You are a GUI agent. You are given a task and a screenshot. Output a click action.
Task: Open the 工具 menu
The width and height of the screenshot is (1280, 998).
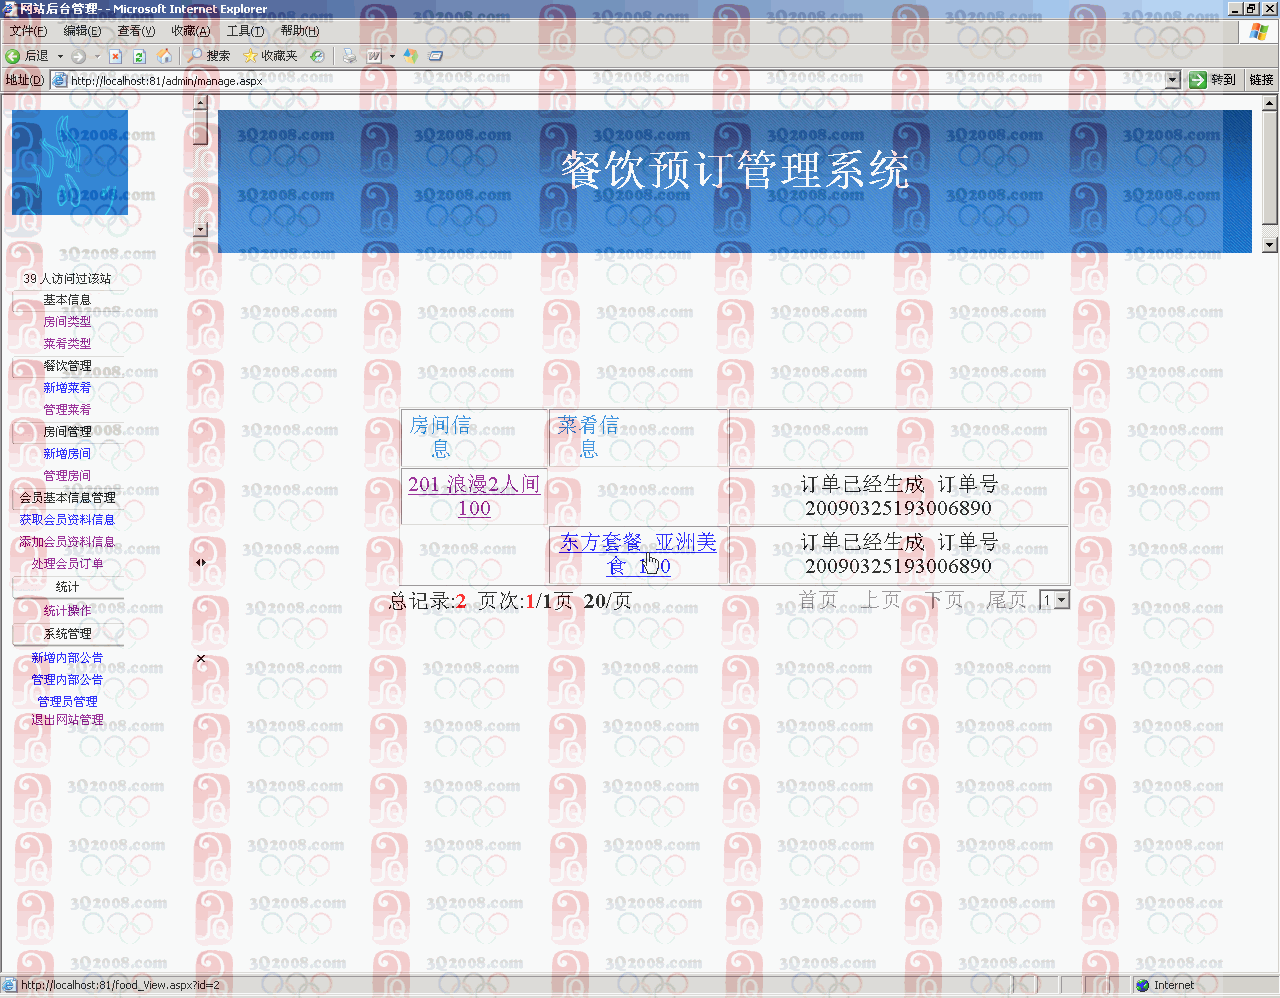244,31
